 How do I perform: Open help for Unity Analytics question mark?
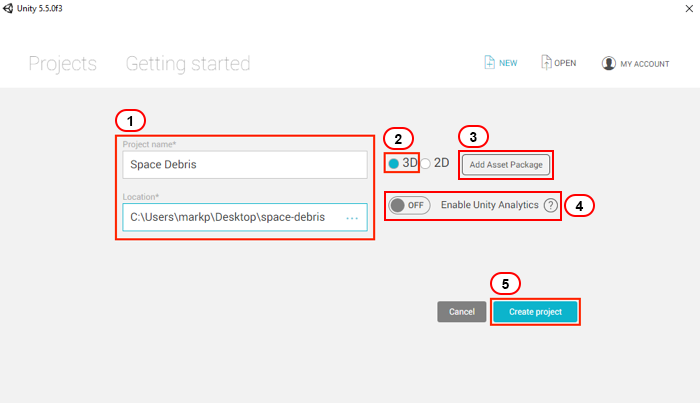point(550,205)
